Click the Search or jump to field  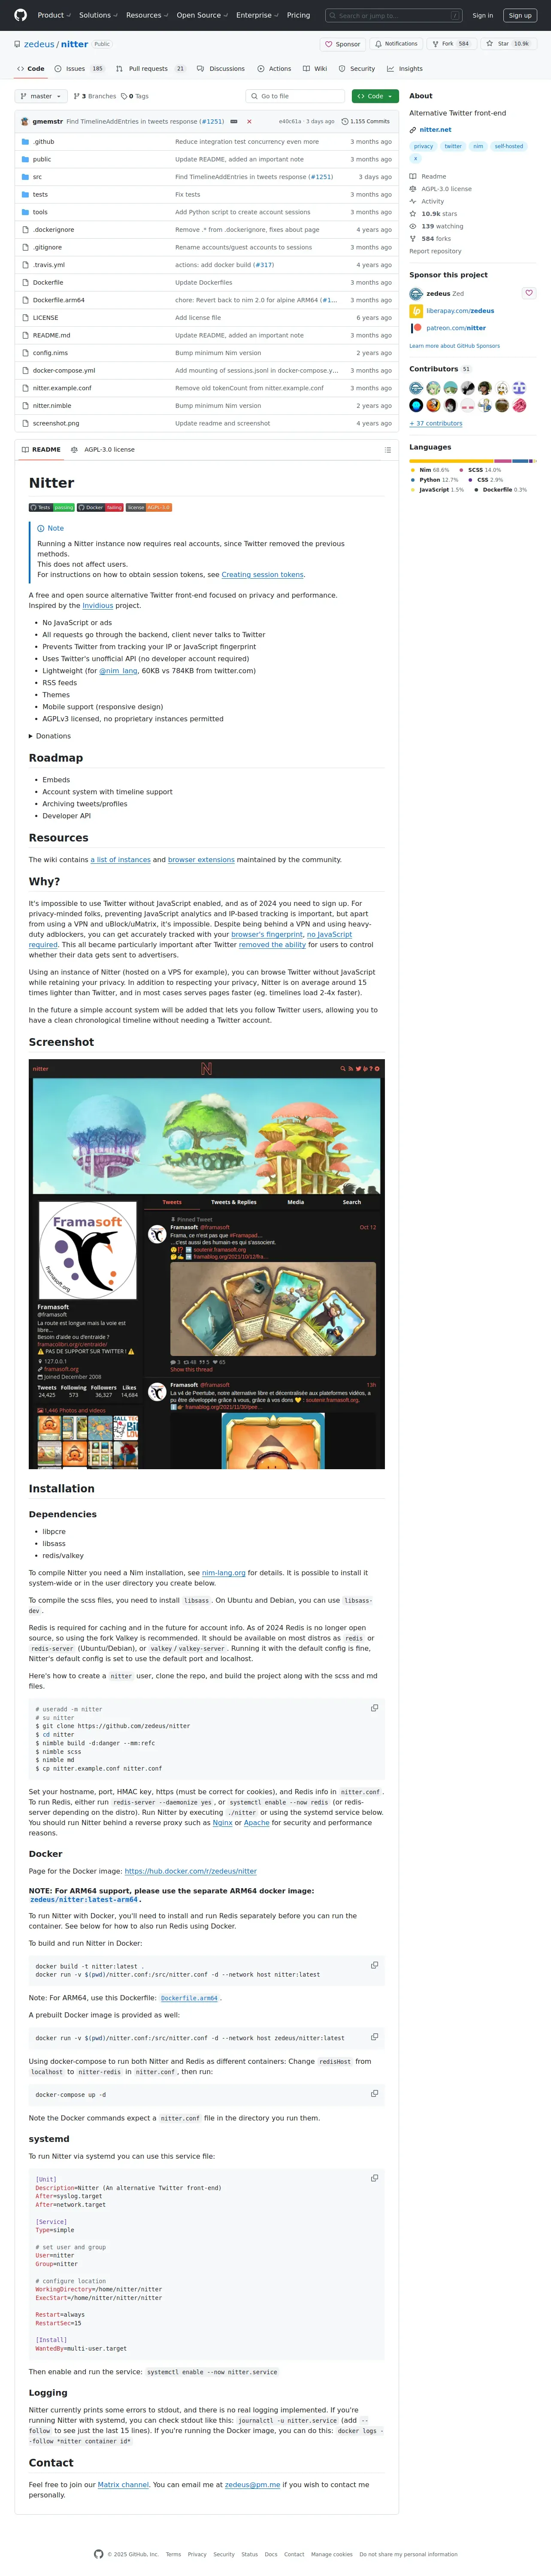coord(394,15)
